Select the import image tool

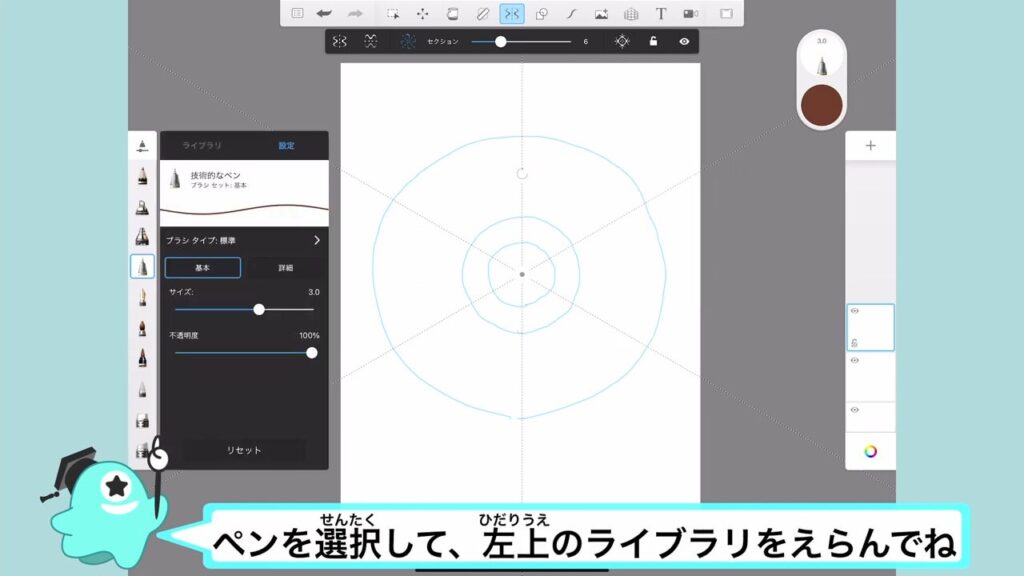click(601, 14)
